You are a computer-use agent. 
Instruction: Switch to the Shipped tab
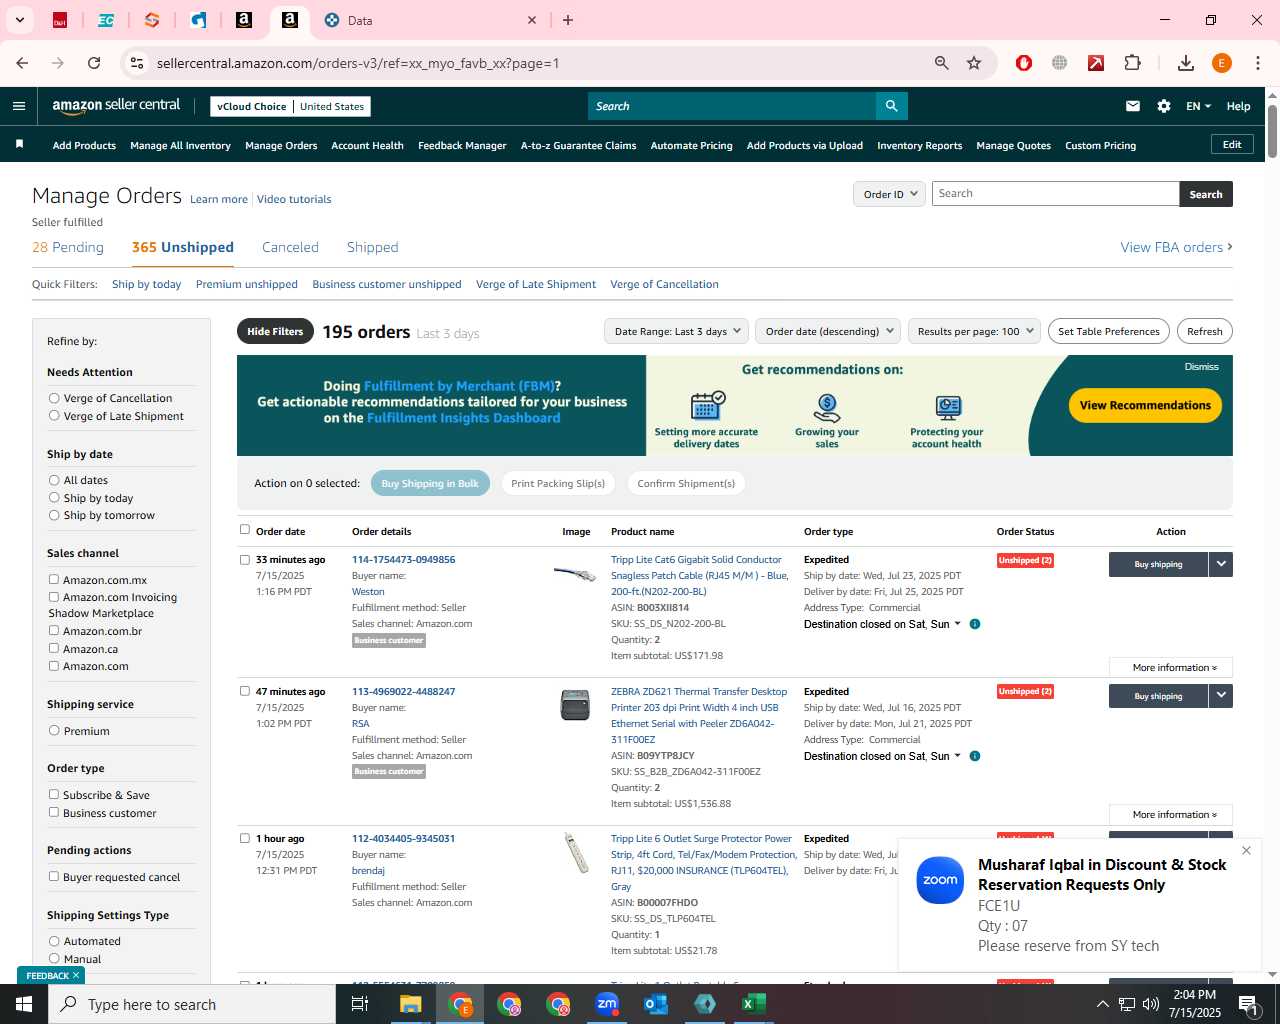tap(372, 247)
